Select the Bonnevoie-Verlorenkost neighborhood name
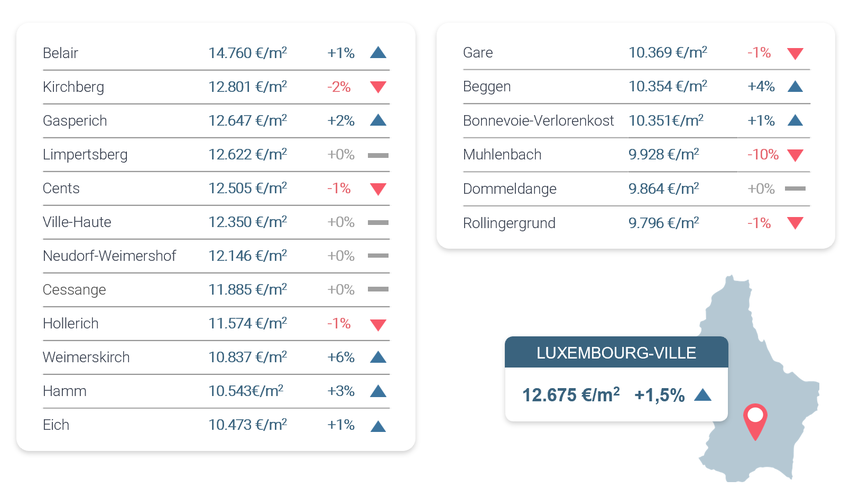This screenshot has width=850, height=499. click(x=538, y=121)
